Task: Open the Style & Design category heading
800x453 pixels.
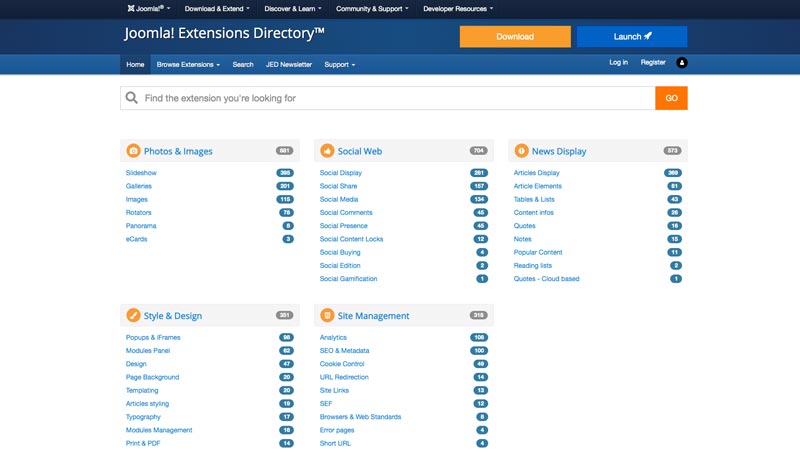Action: click(x=173, y=316)
